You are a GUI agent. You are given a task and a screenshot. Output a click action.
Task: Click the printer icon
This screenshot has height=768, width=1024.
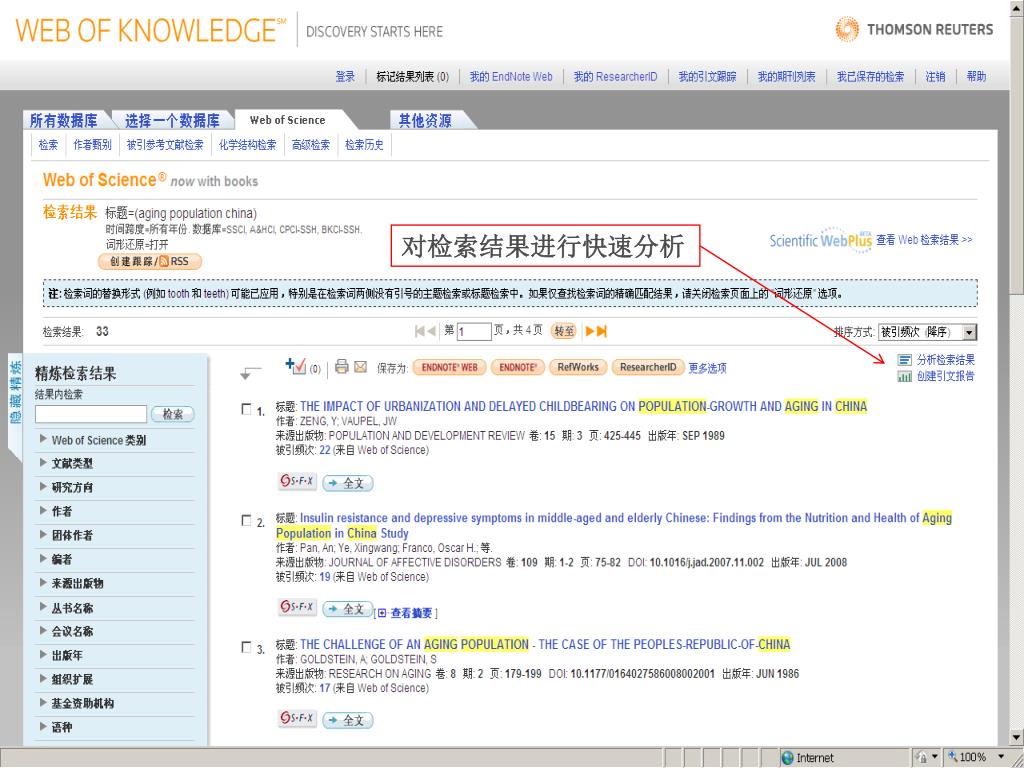pos(342,367)
